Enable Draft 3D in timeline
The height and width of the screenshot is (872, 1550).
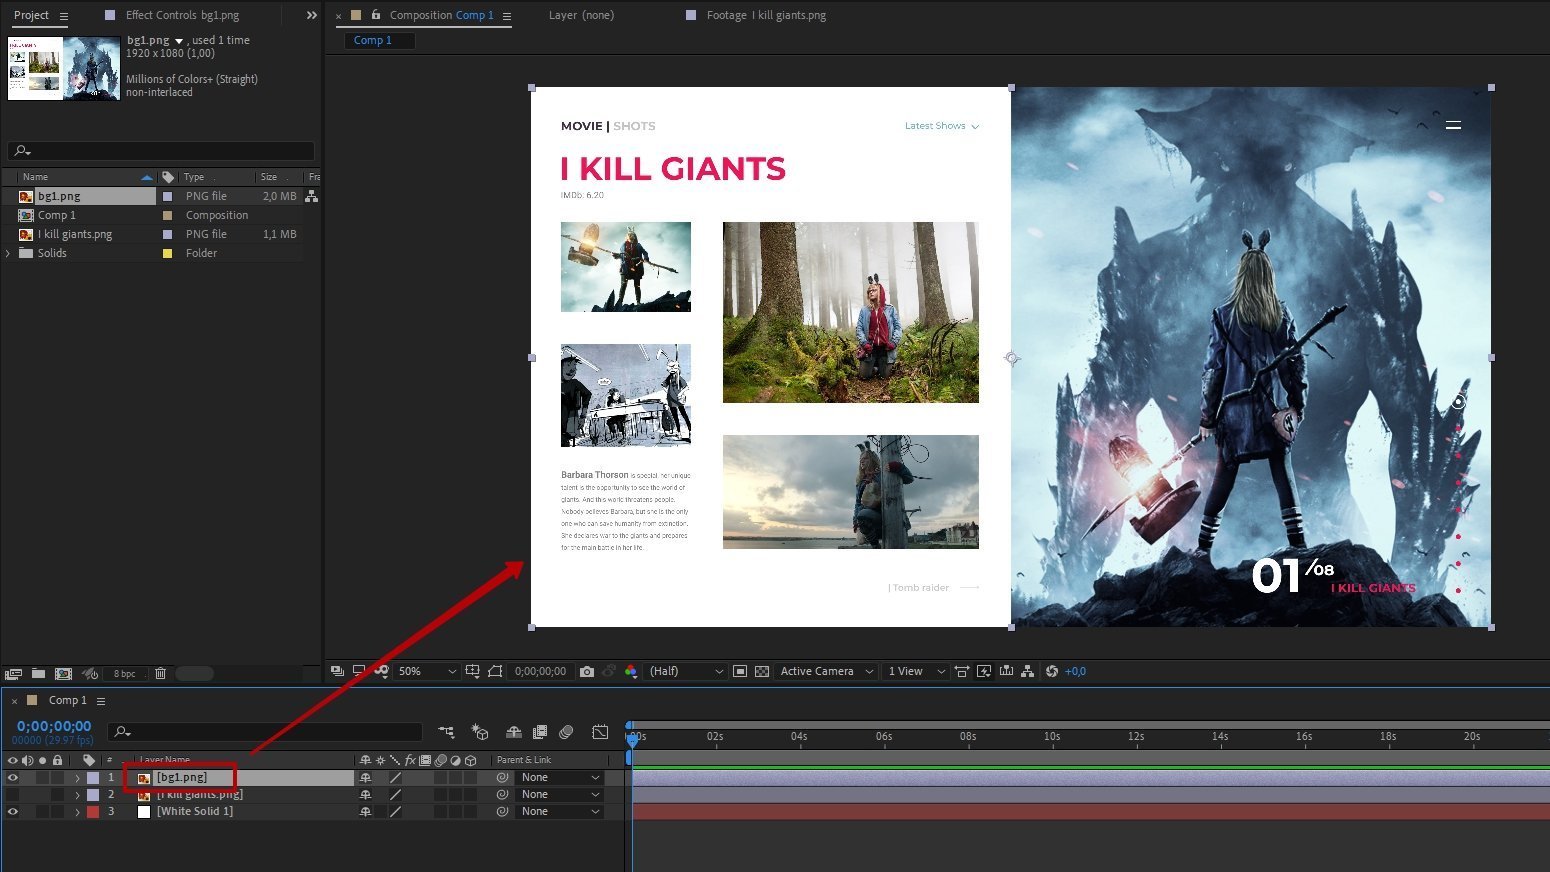480,732
